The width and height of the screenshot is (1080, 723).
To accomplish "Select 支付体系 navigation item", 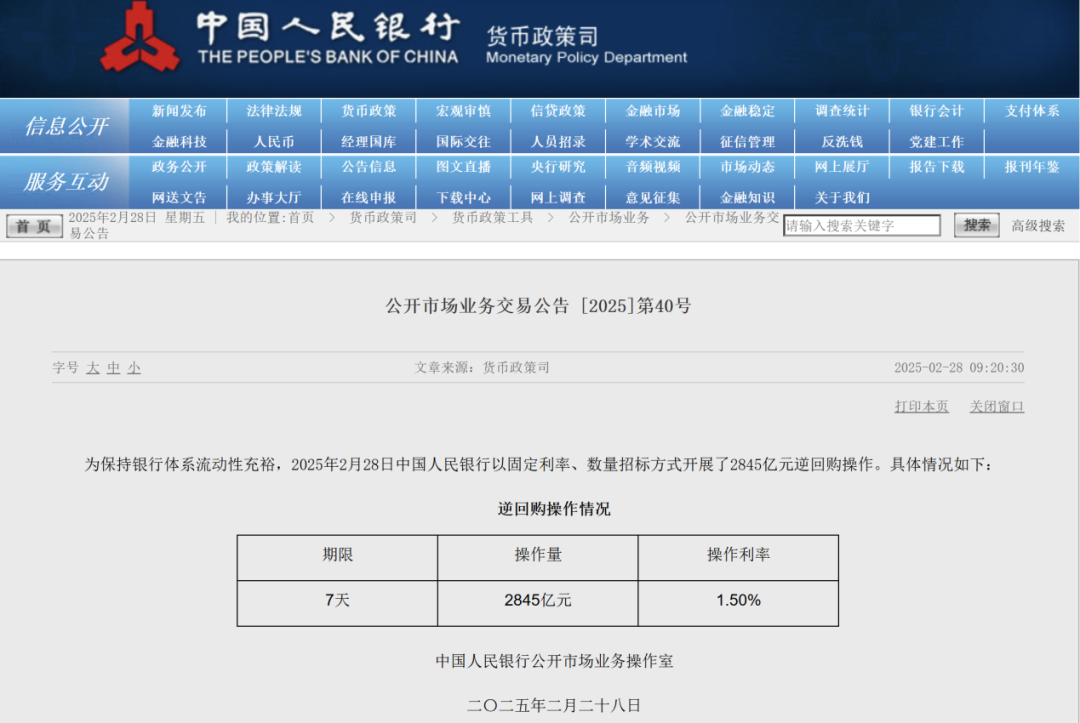I will click(1031, 111).
